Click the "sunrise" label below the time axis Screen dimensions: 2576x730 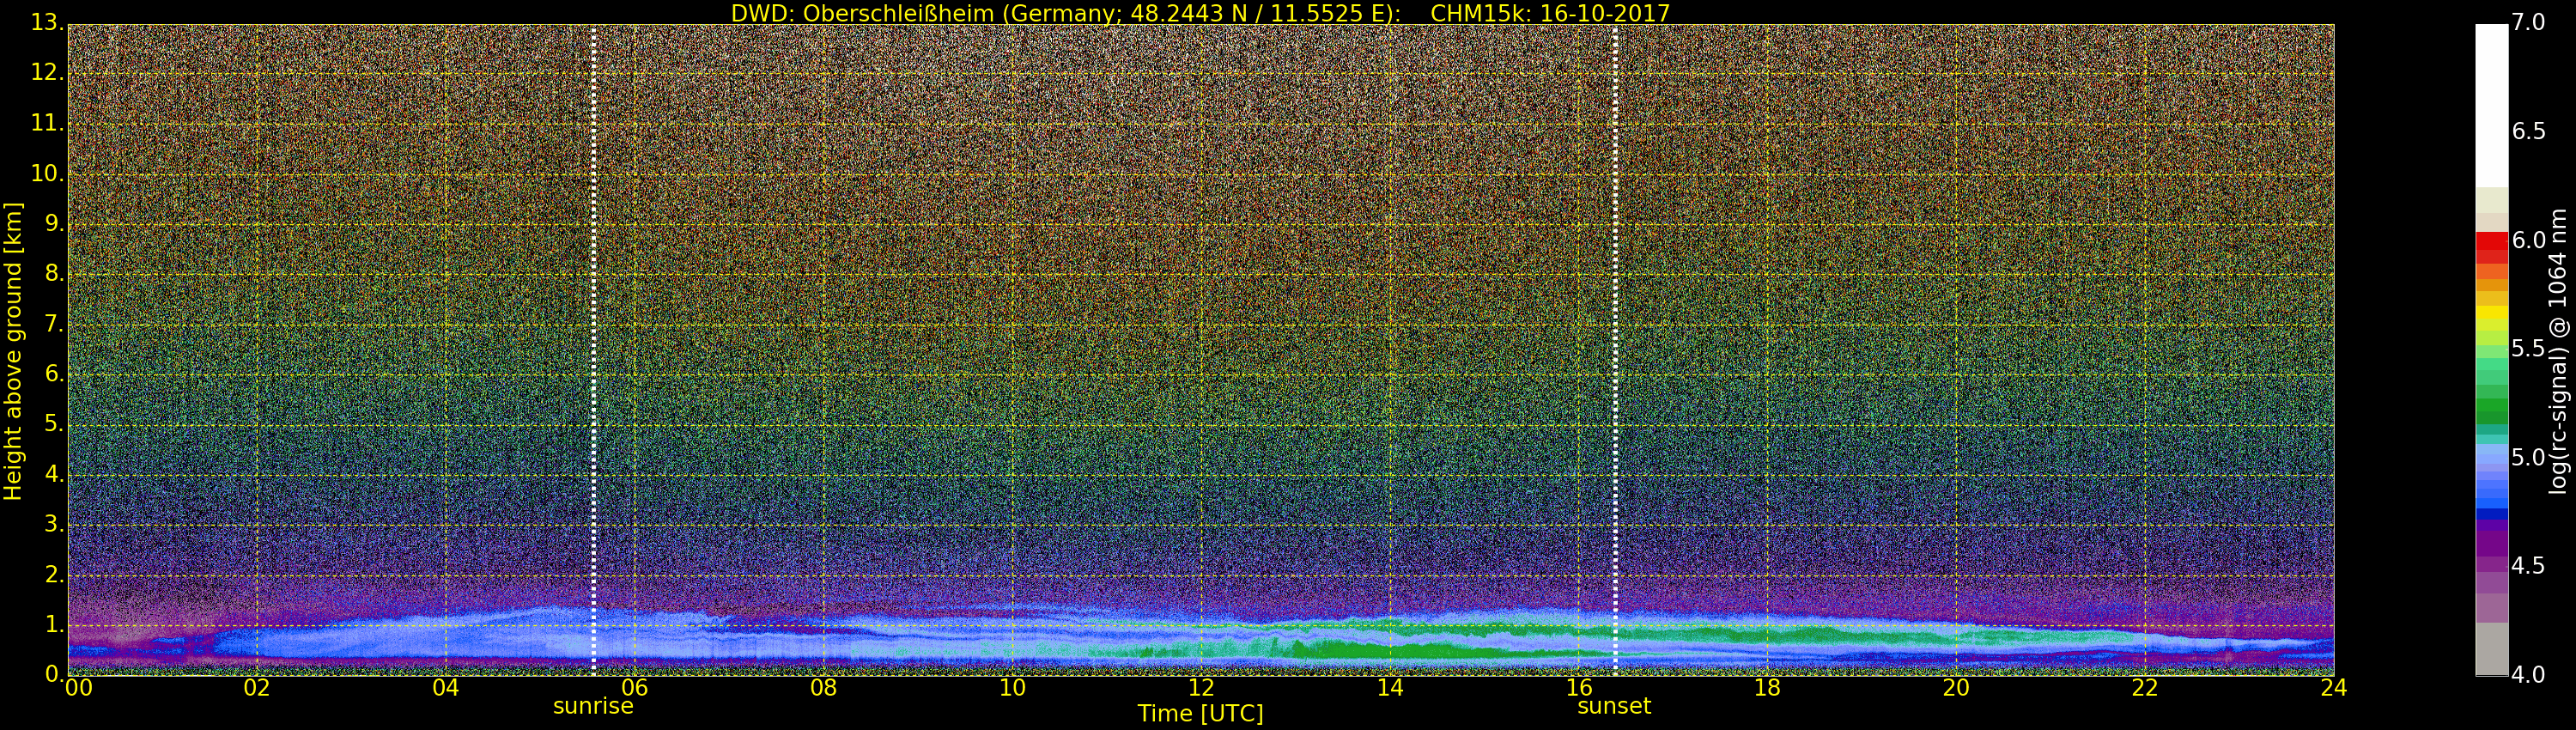593,706
